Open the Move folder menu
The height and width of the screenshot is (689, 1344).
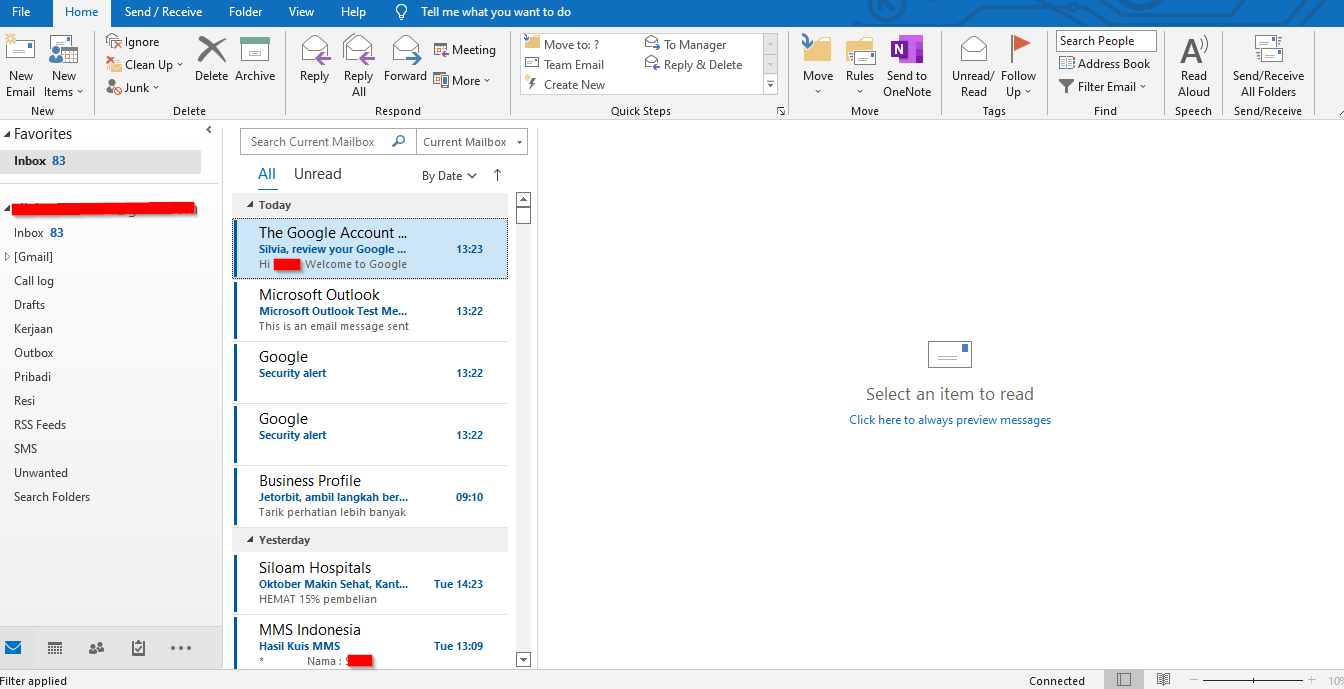coord(817,66)
